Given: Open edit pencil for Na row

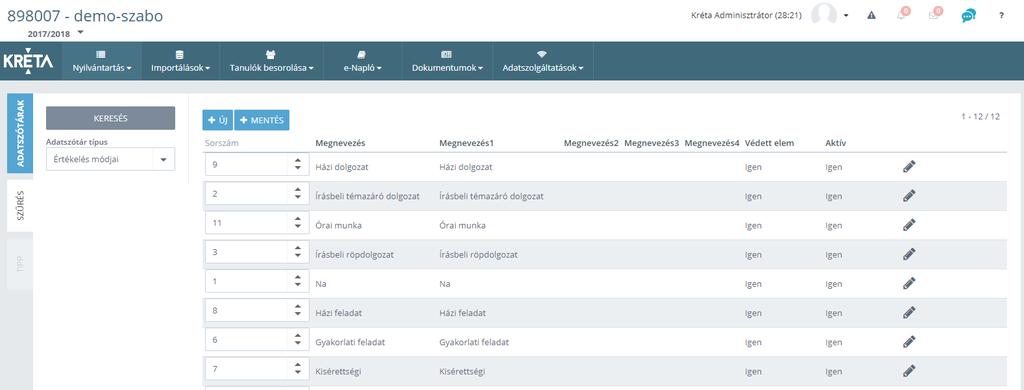Looking at the screenshot, I should coord(909,284).
